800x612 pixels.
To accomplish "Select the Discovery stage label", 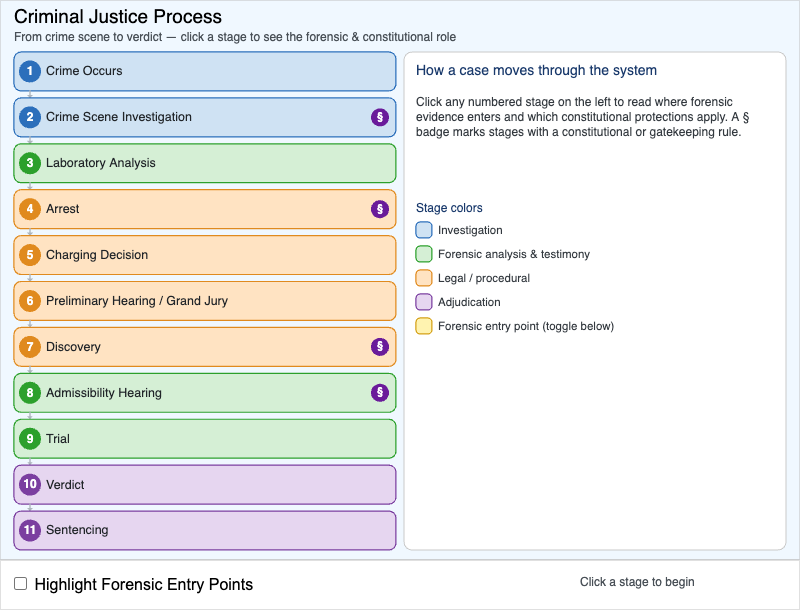I will 73,346.
